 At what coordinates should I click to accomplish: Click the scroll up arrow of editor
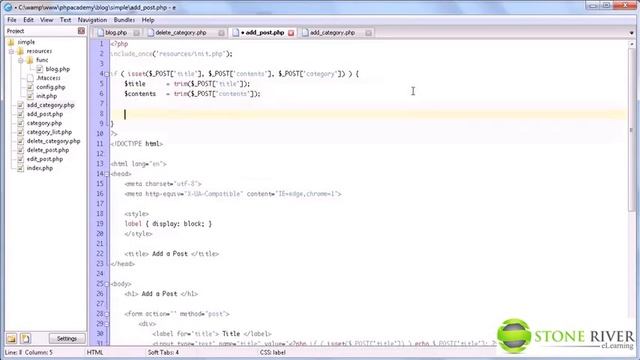[x=631, y=44]
